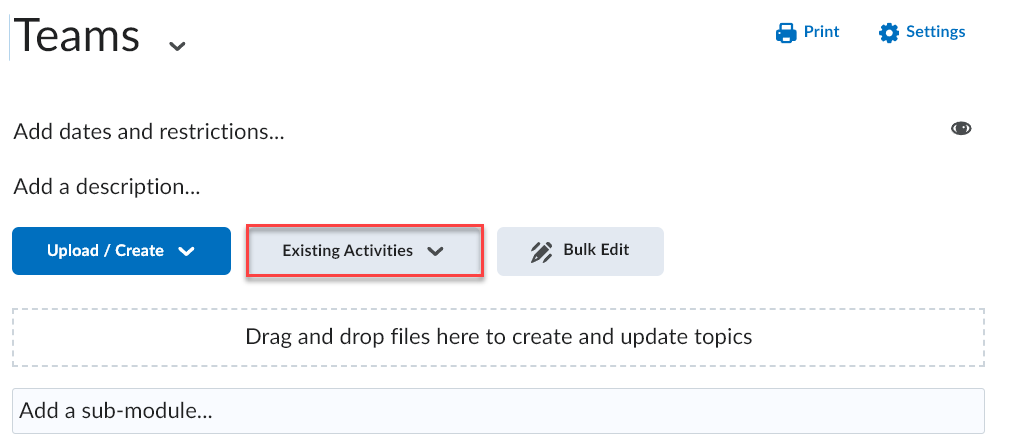Open the Existing Activities menu button
This screenshot has height=446, width=1012.
point(365,251)
